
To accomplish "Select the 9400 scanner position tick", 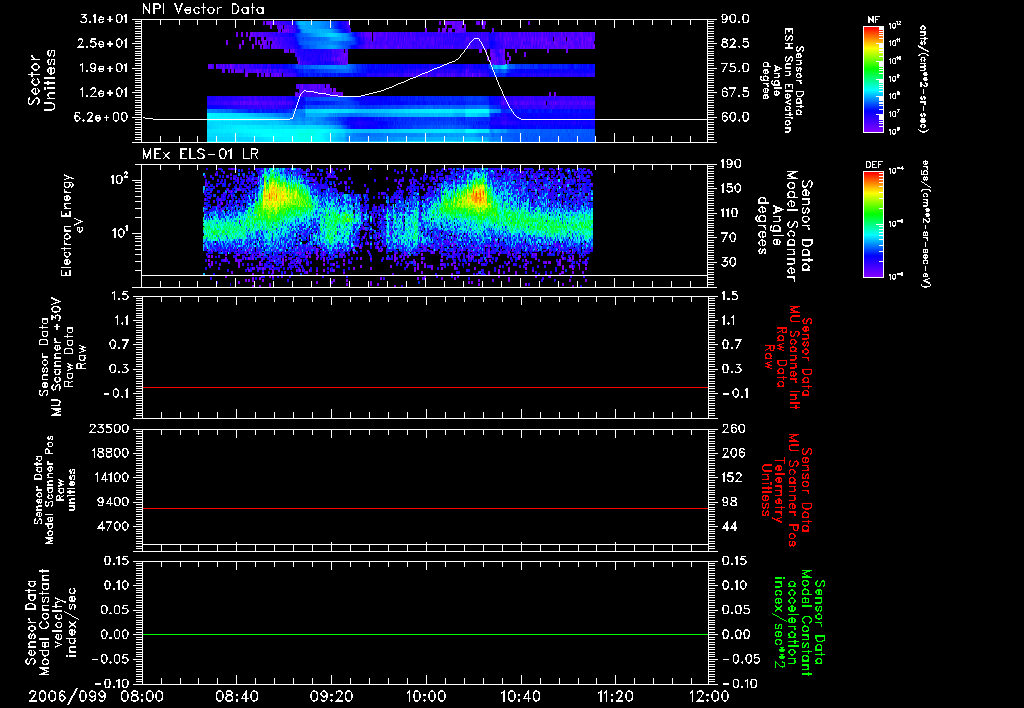I will (113, 502).
